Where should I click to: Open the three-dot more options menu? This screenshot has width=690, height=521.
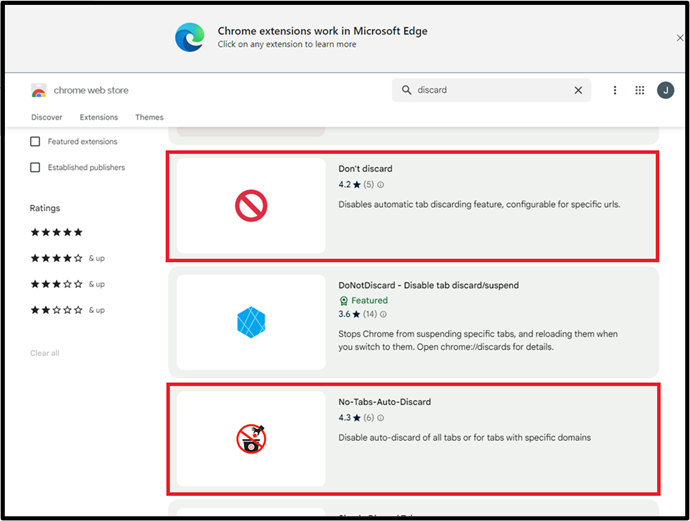point(615,90)
